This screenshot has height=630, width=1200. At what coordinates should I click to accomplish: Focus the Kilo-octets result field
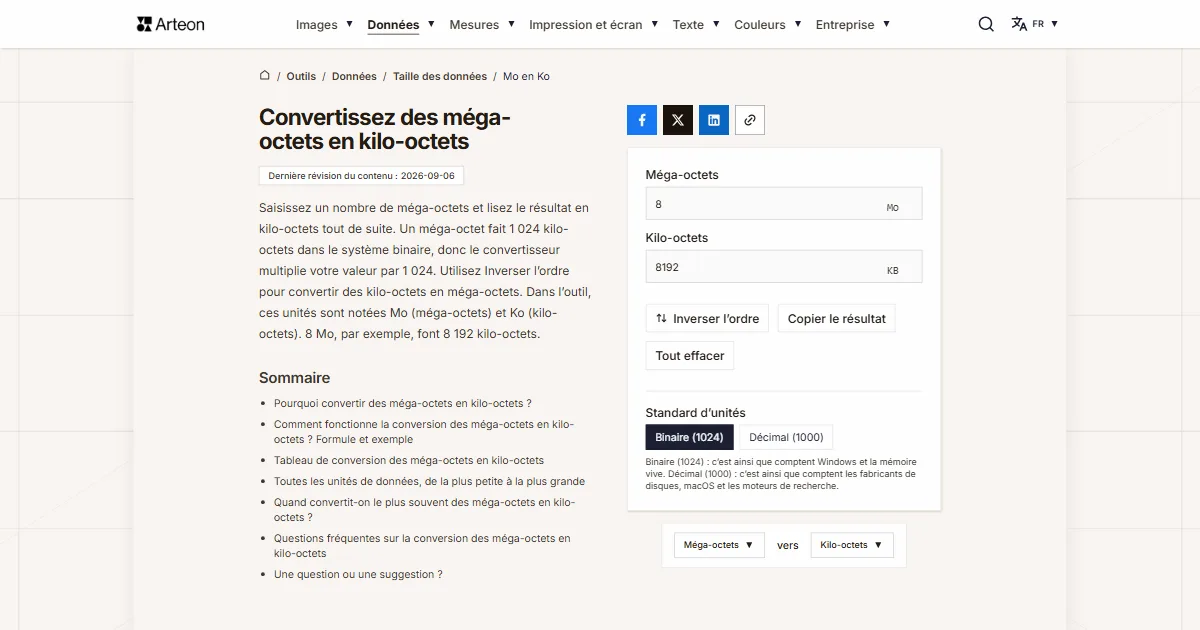[784, 267]
